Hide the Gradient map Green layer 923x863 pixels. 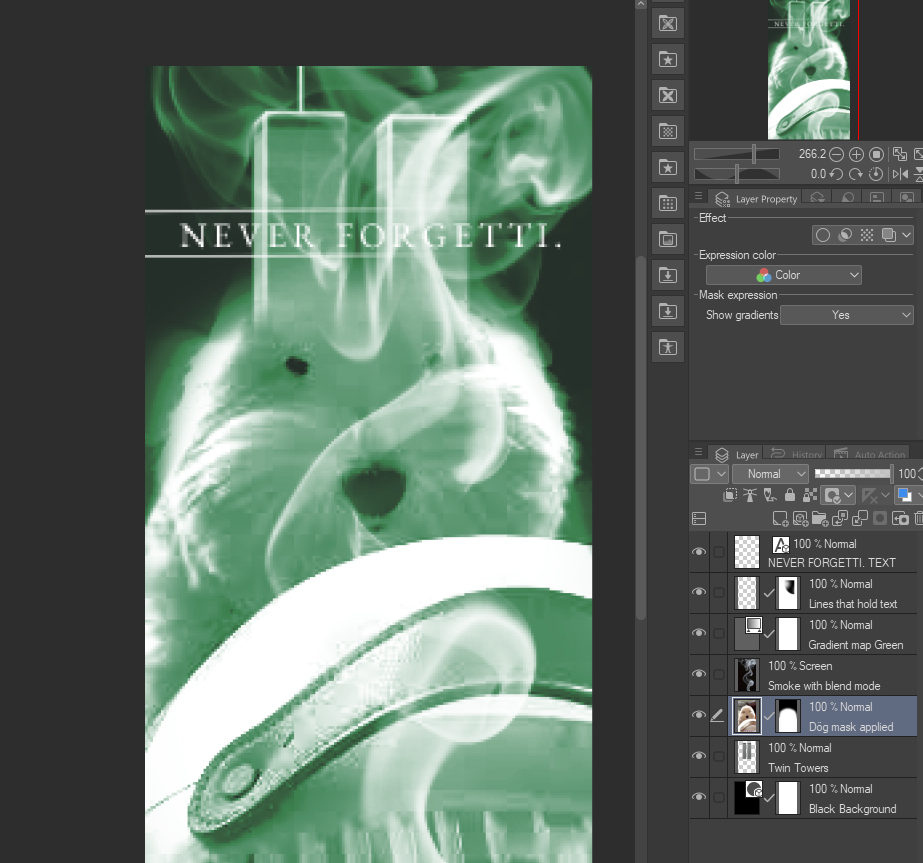(699, 633)
